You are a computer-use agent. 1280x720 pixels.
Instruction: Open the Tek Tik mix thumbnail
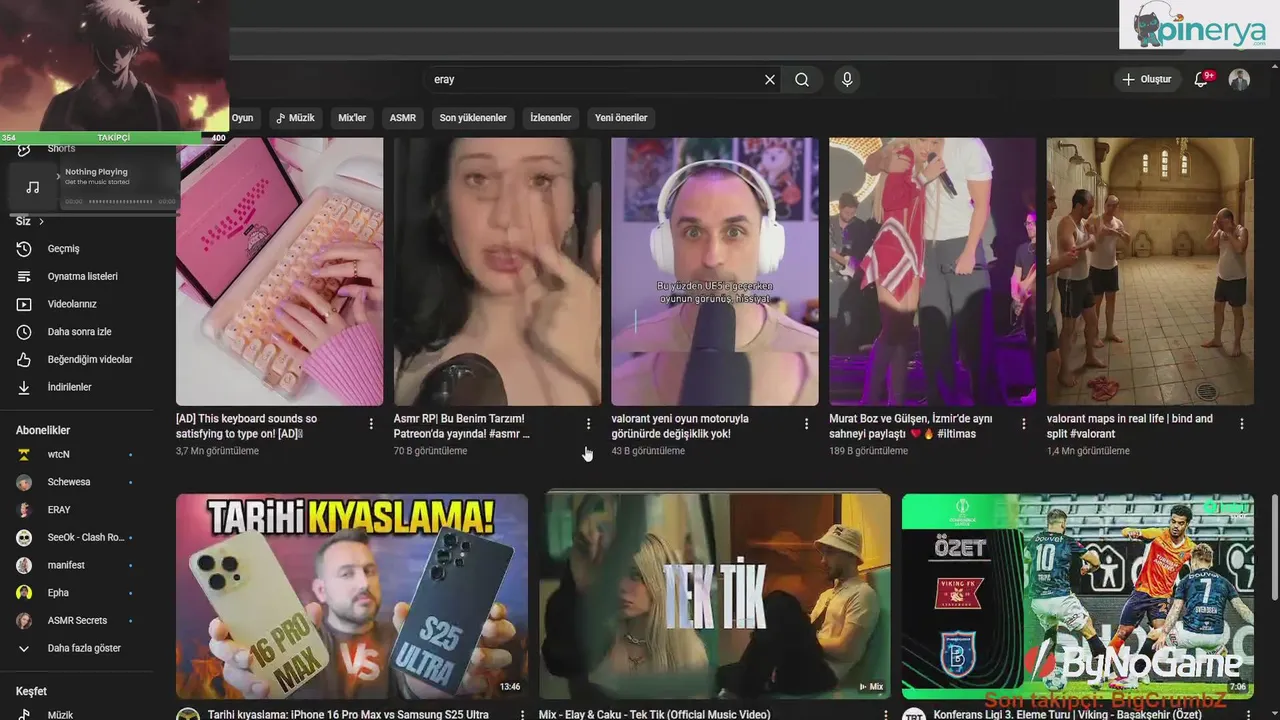(714, 596)
